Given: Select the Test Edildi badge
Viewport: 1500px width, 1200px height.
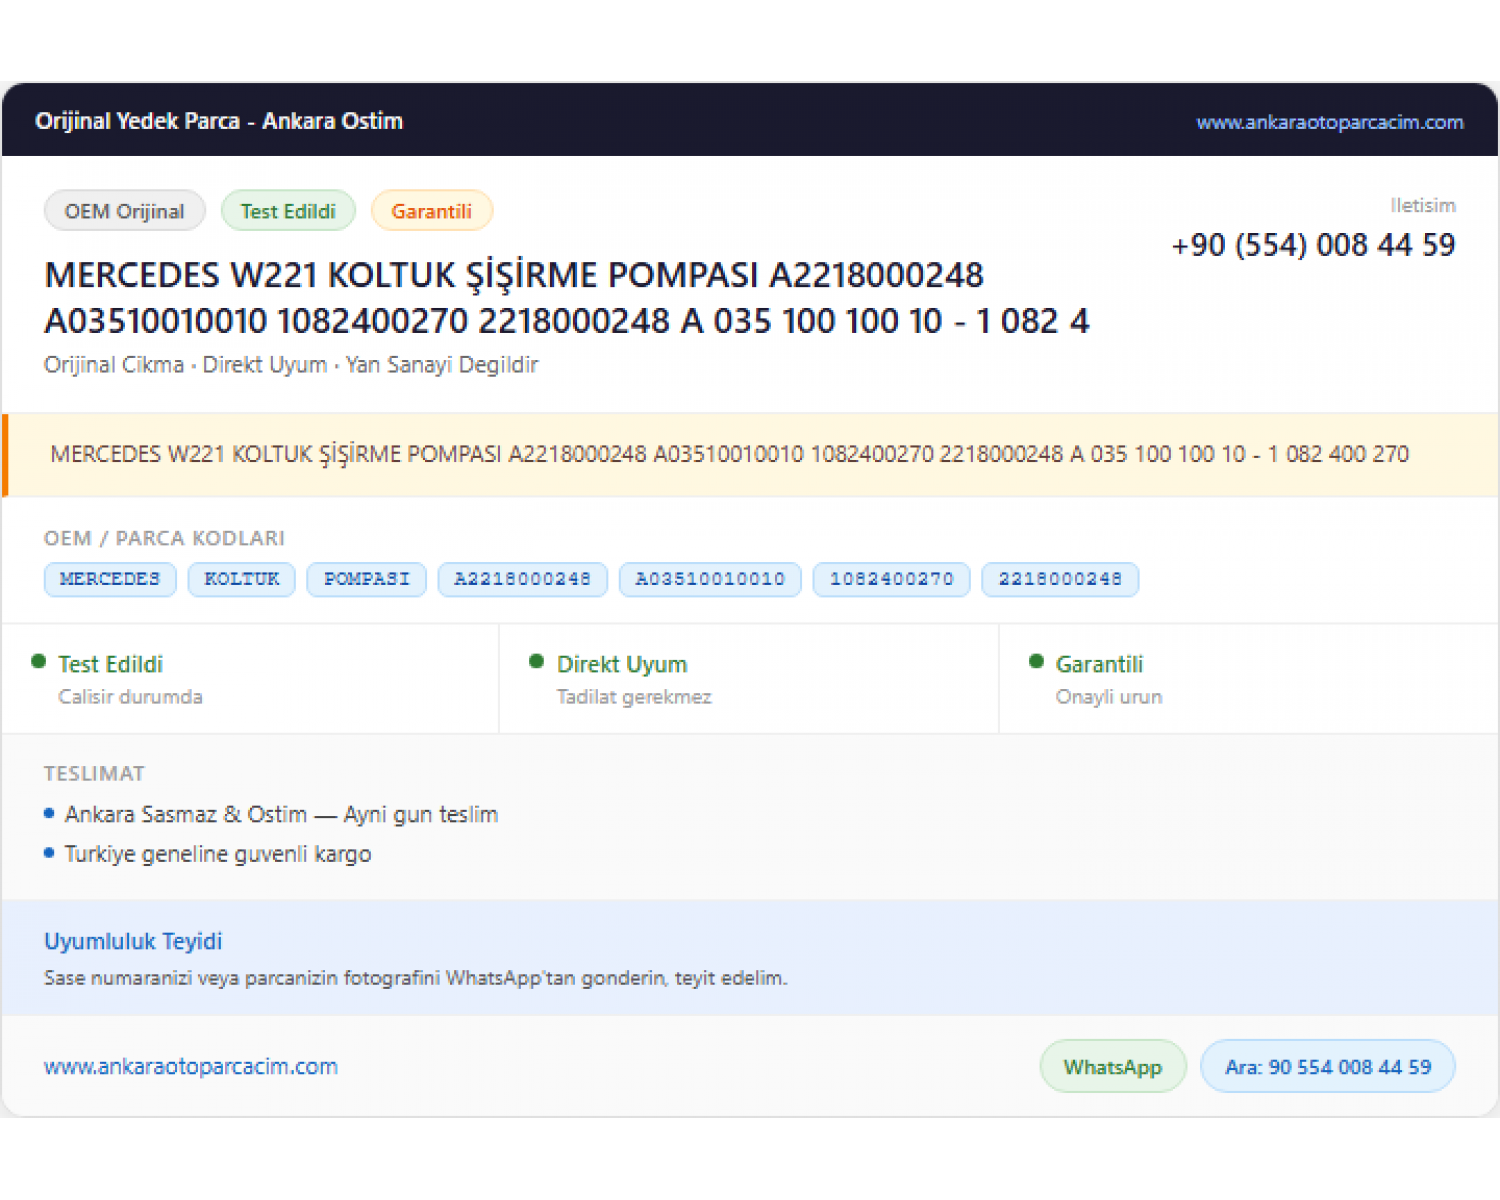Looking at the screenshot, I should [x=288, y=211].
